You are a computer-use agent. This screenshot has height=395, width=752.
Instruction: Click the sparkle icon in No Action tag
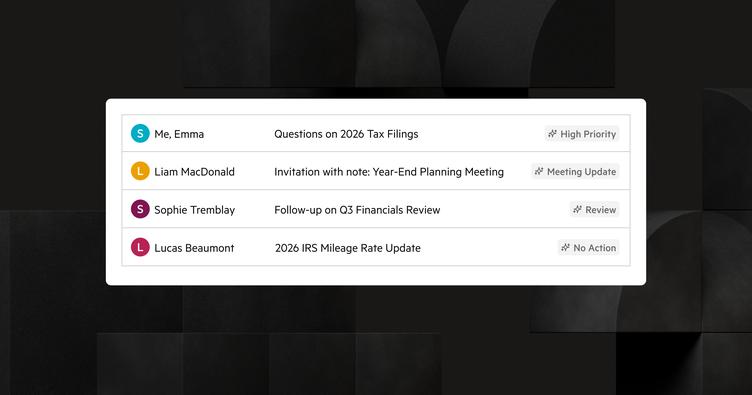(565, 247)
